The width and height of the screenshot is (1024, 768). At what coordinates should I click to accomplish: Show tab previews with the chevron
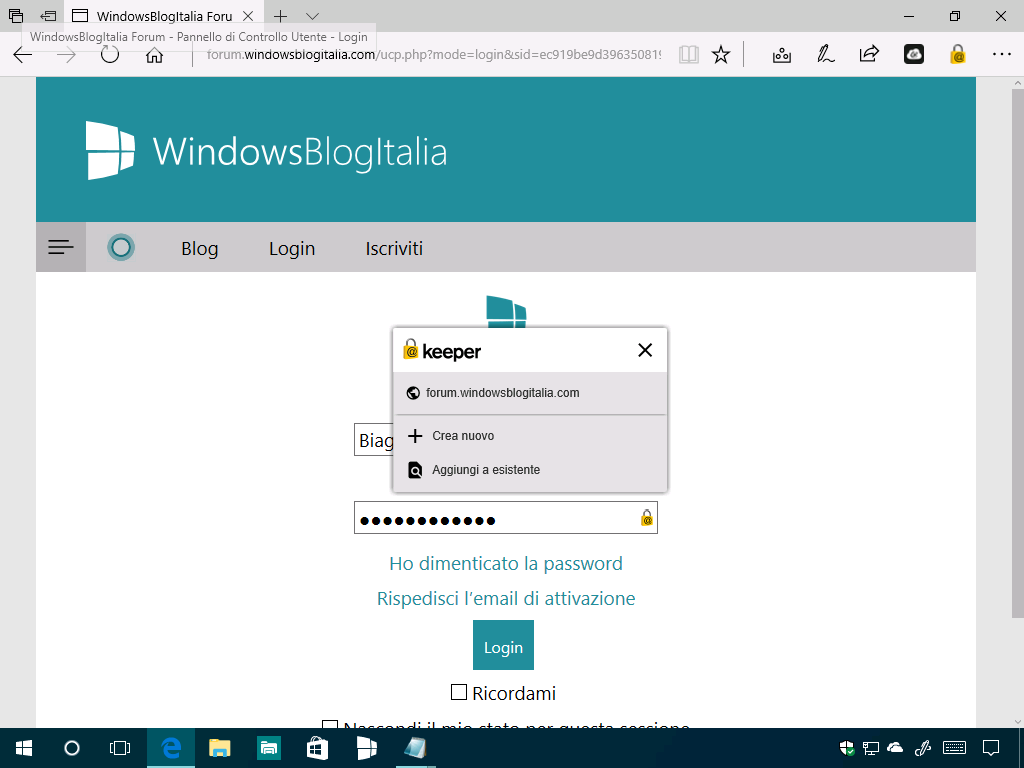(313, 16)
